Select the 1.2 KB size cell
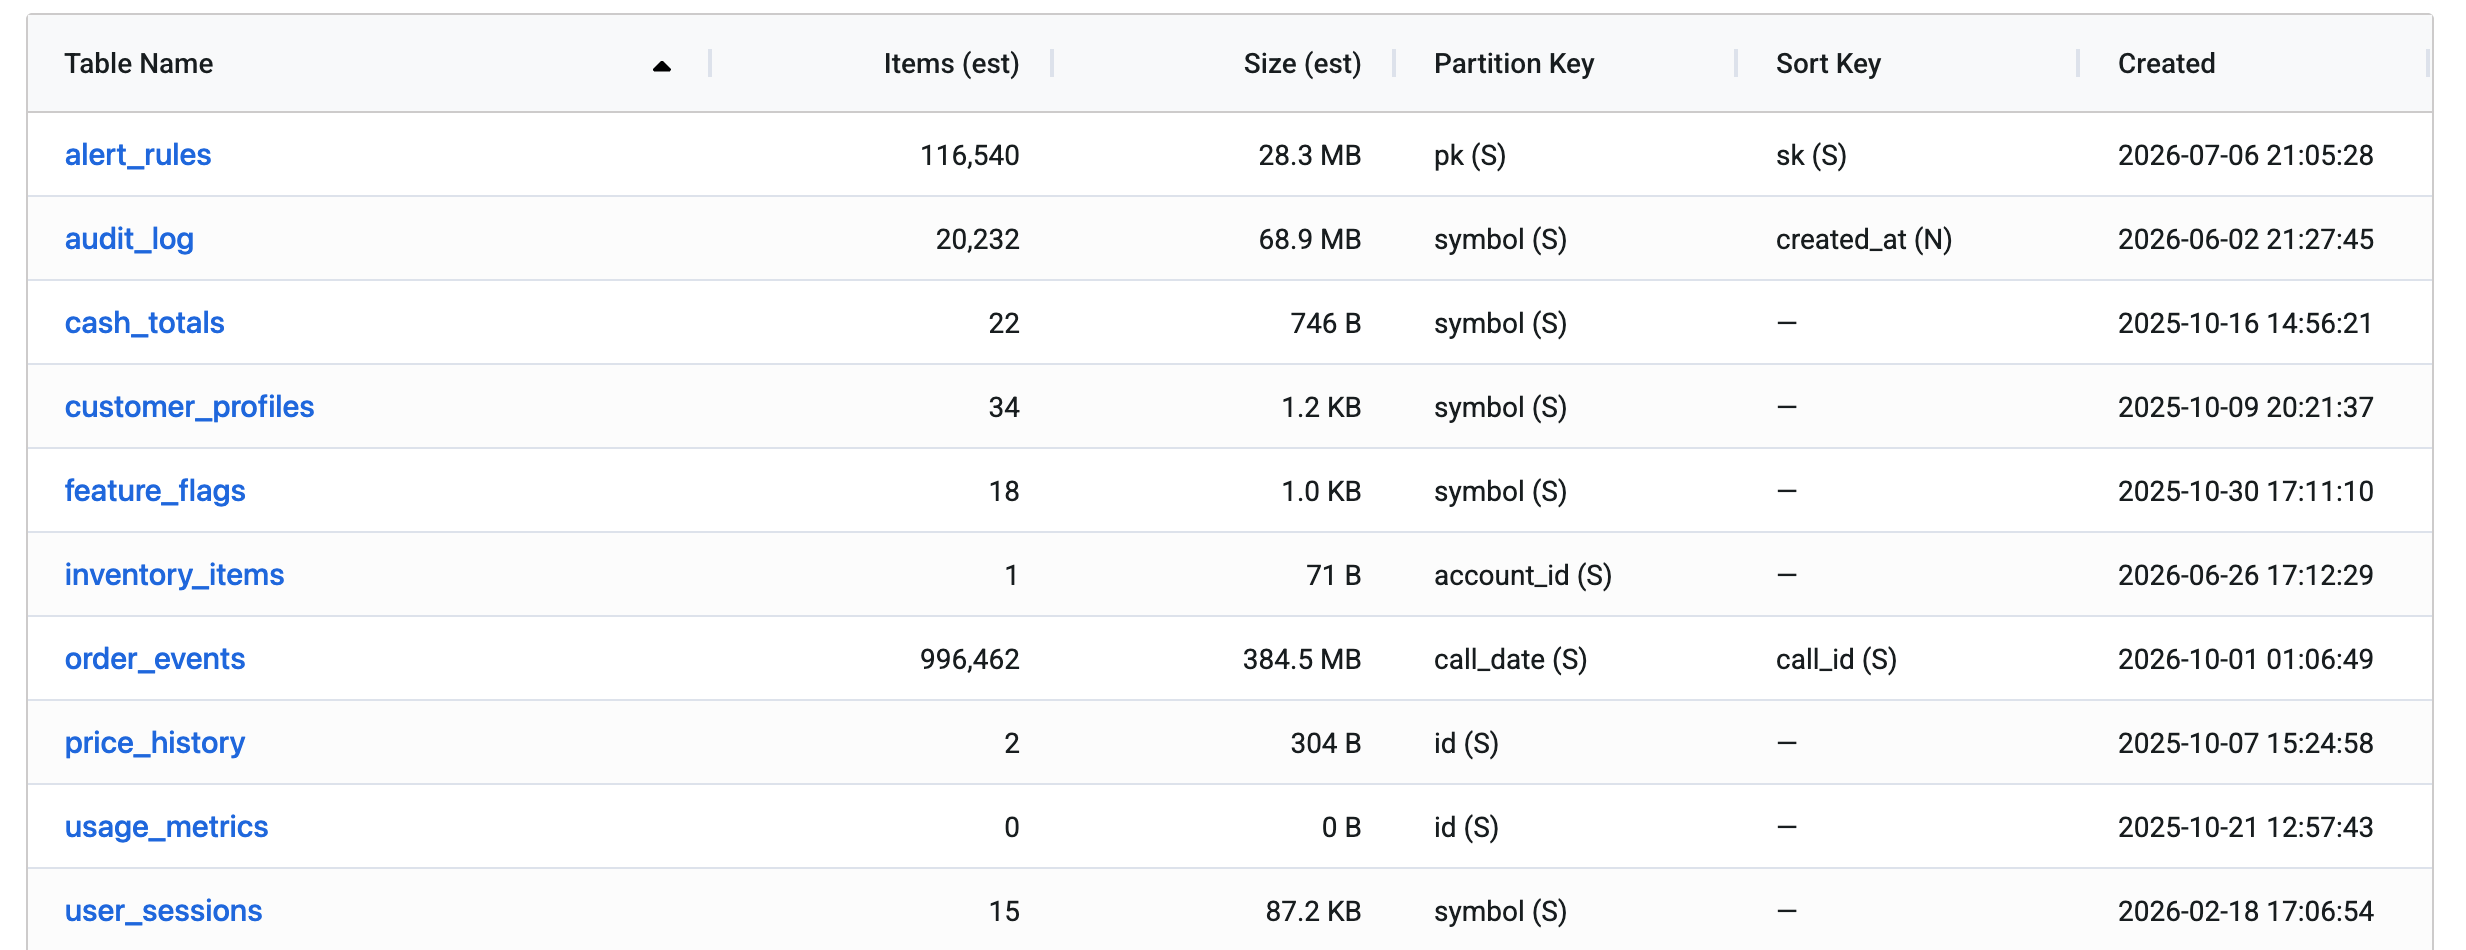This screenshot has width=2466, height=950. 1321,407
